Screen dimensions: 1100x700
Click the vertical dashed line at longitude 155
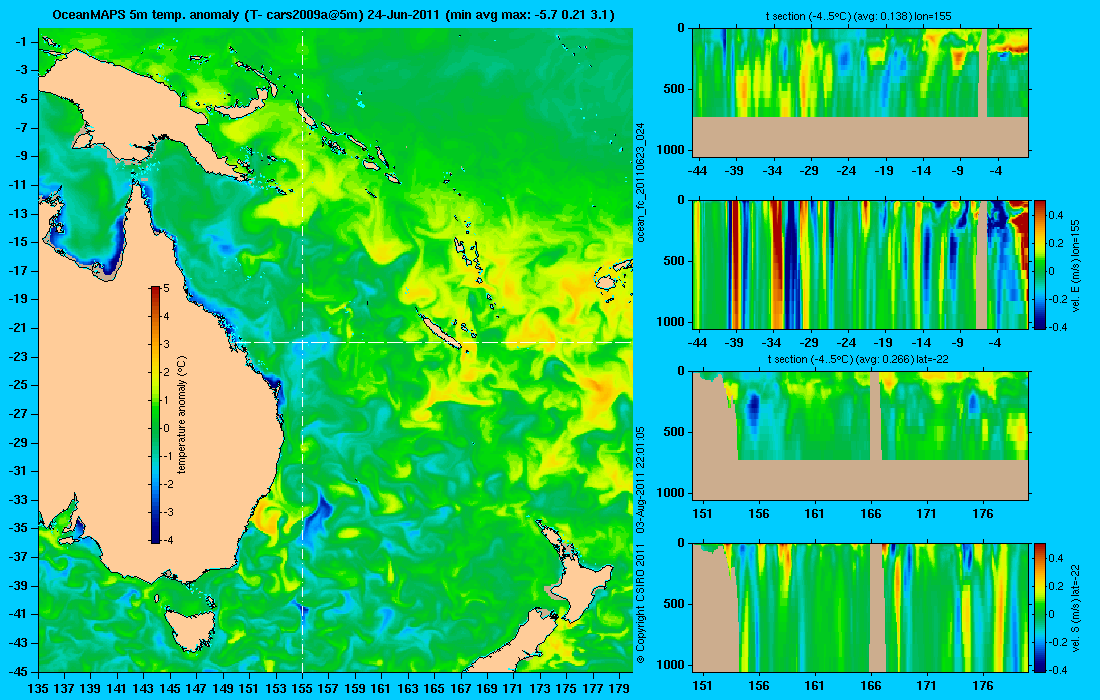[x=302, y=349]
